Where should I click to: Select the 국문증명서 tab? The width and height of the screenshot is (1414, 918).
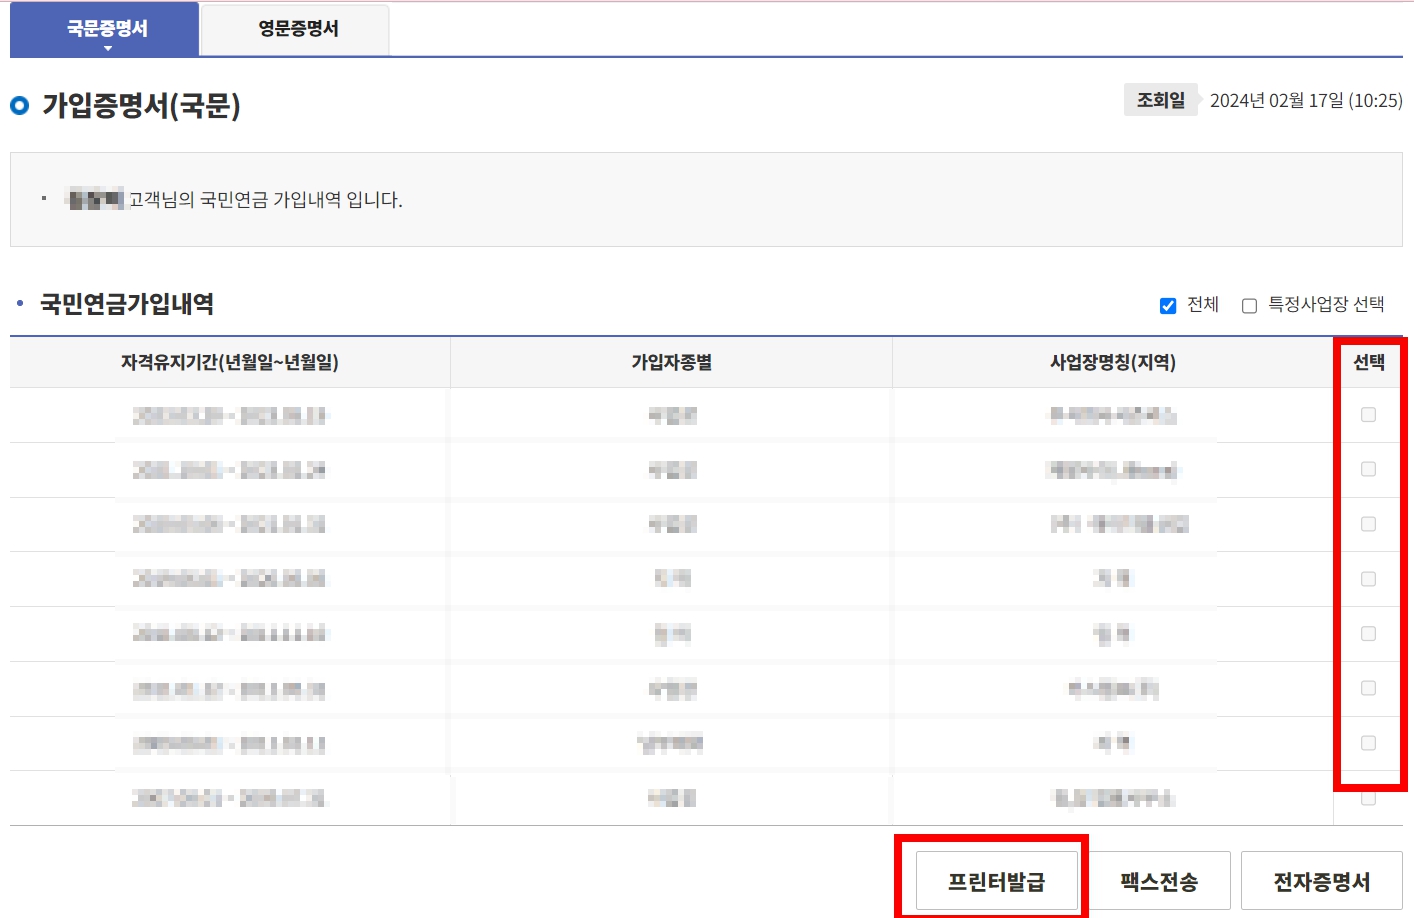(x=105, y=29)
